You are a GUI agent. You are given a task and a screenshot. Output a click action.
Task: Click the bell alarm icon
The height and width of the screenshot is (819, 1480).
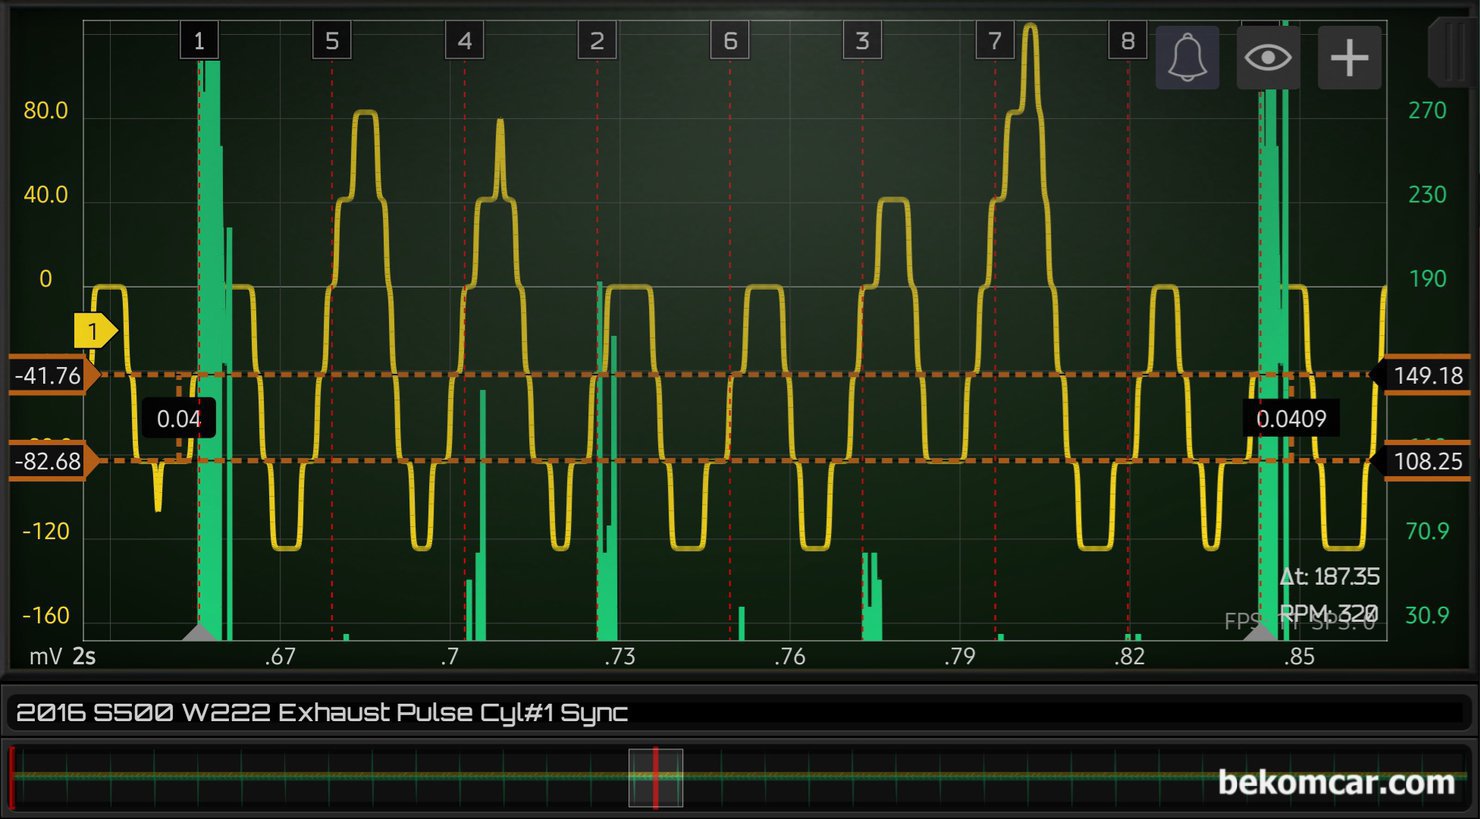1187,58
